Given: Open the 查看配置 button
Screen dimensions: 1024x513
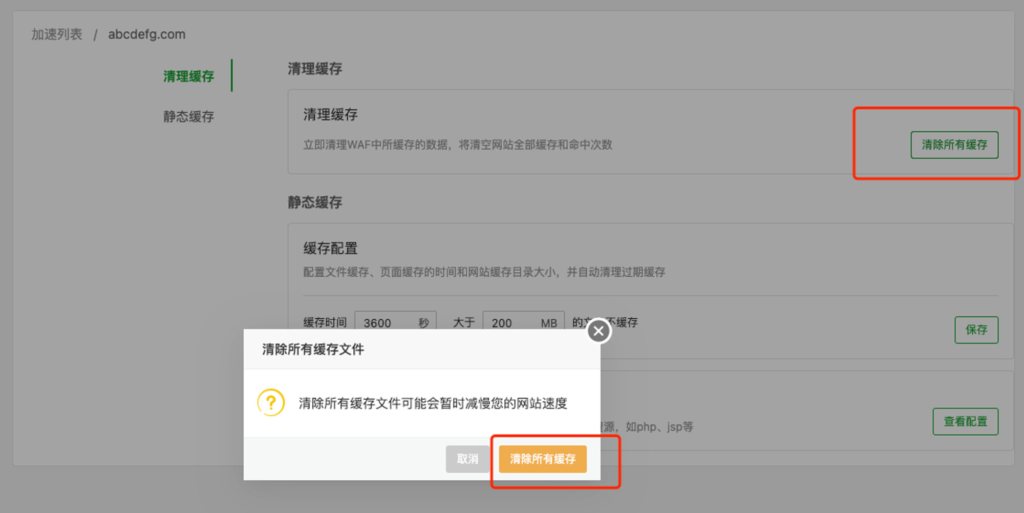Looking at the screenshot, I should tap(965, 422).
